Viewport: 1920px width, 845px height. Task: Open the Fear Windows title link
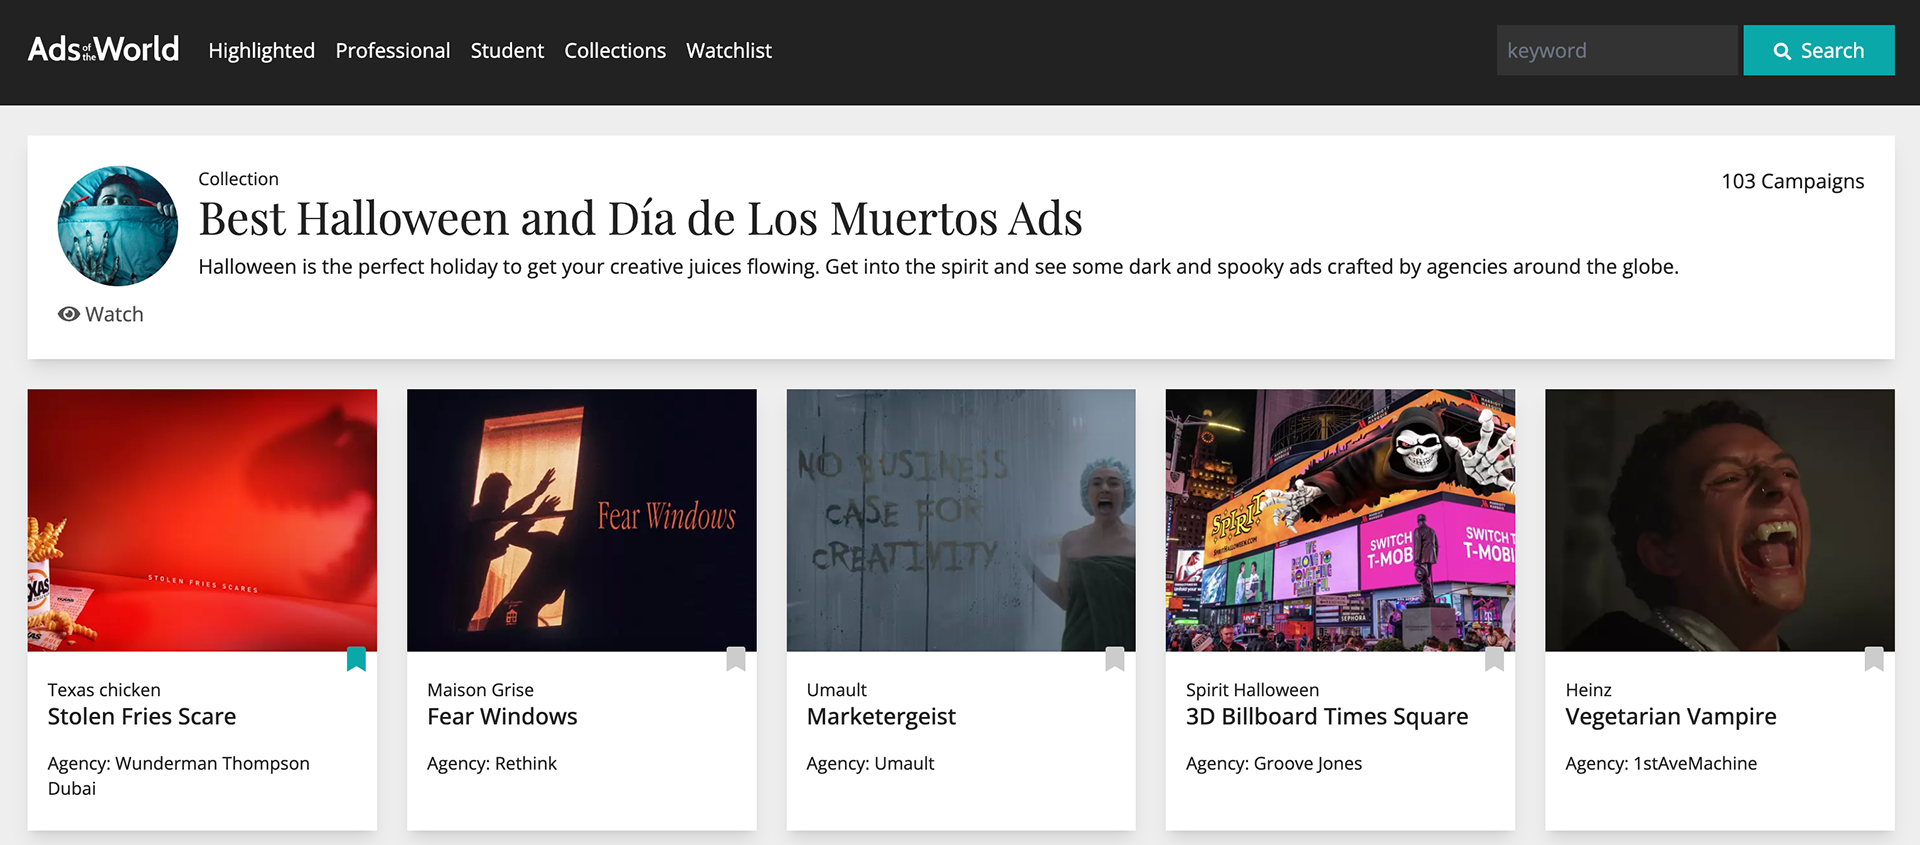click(502, 717)
